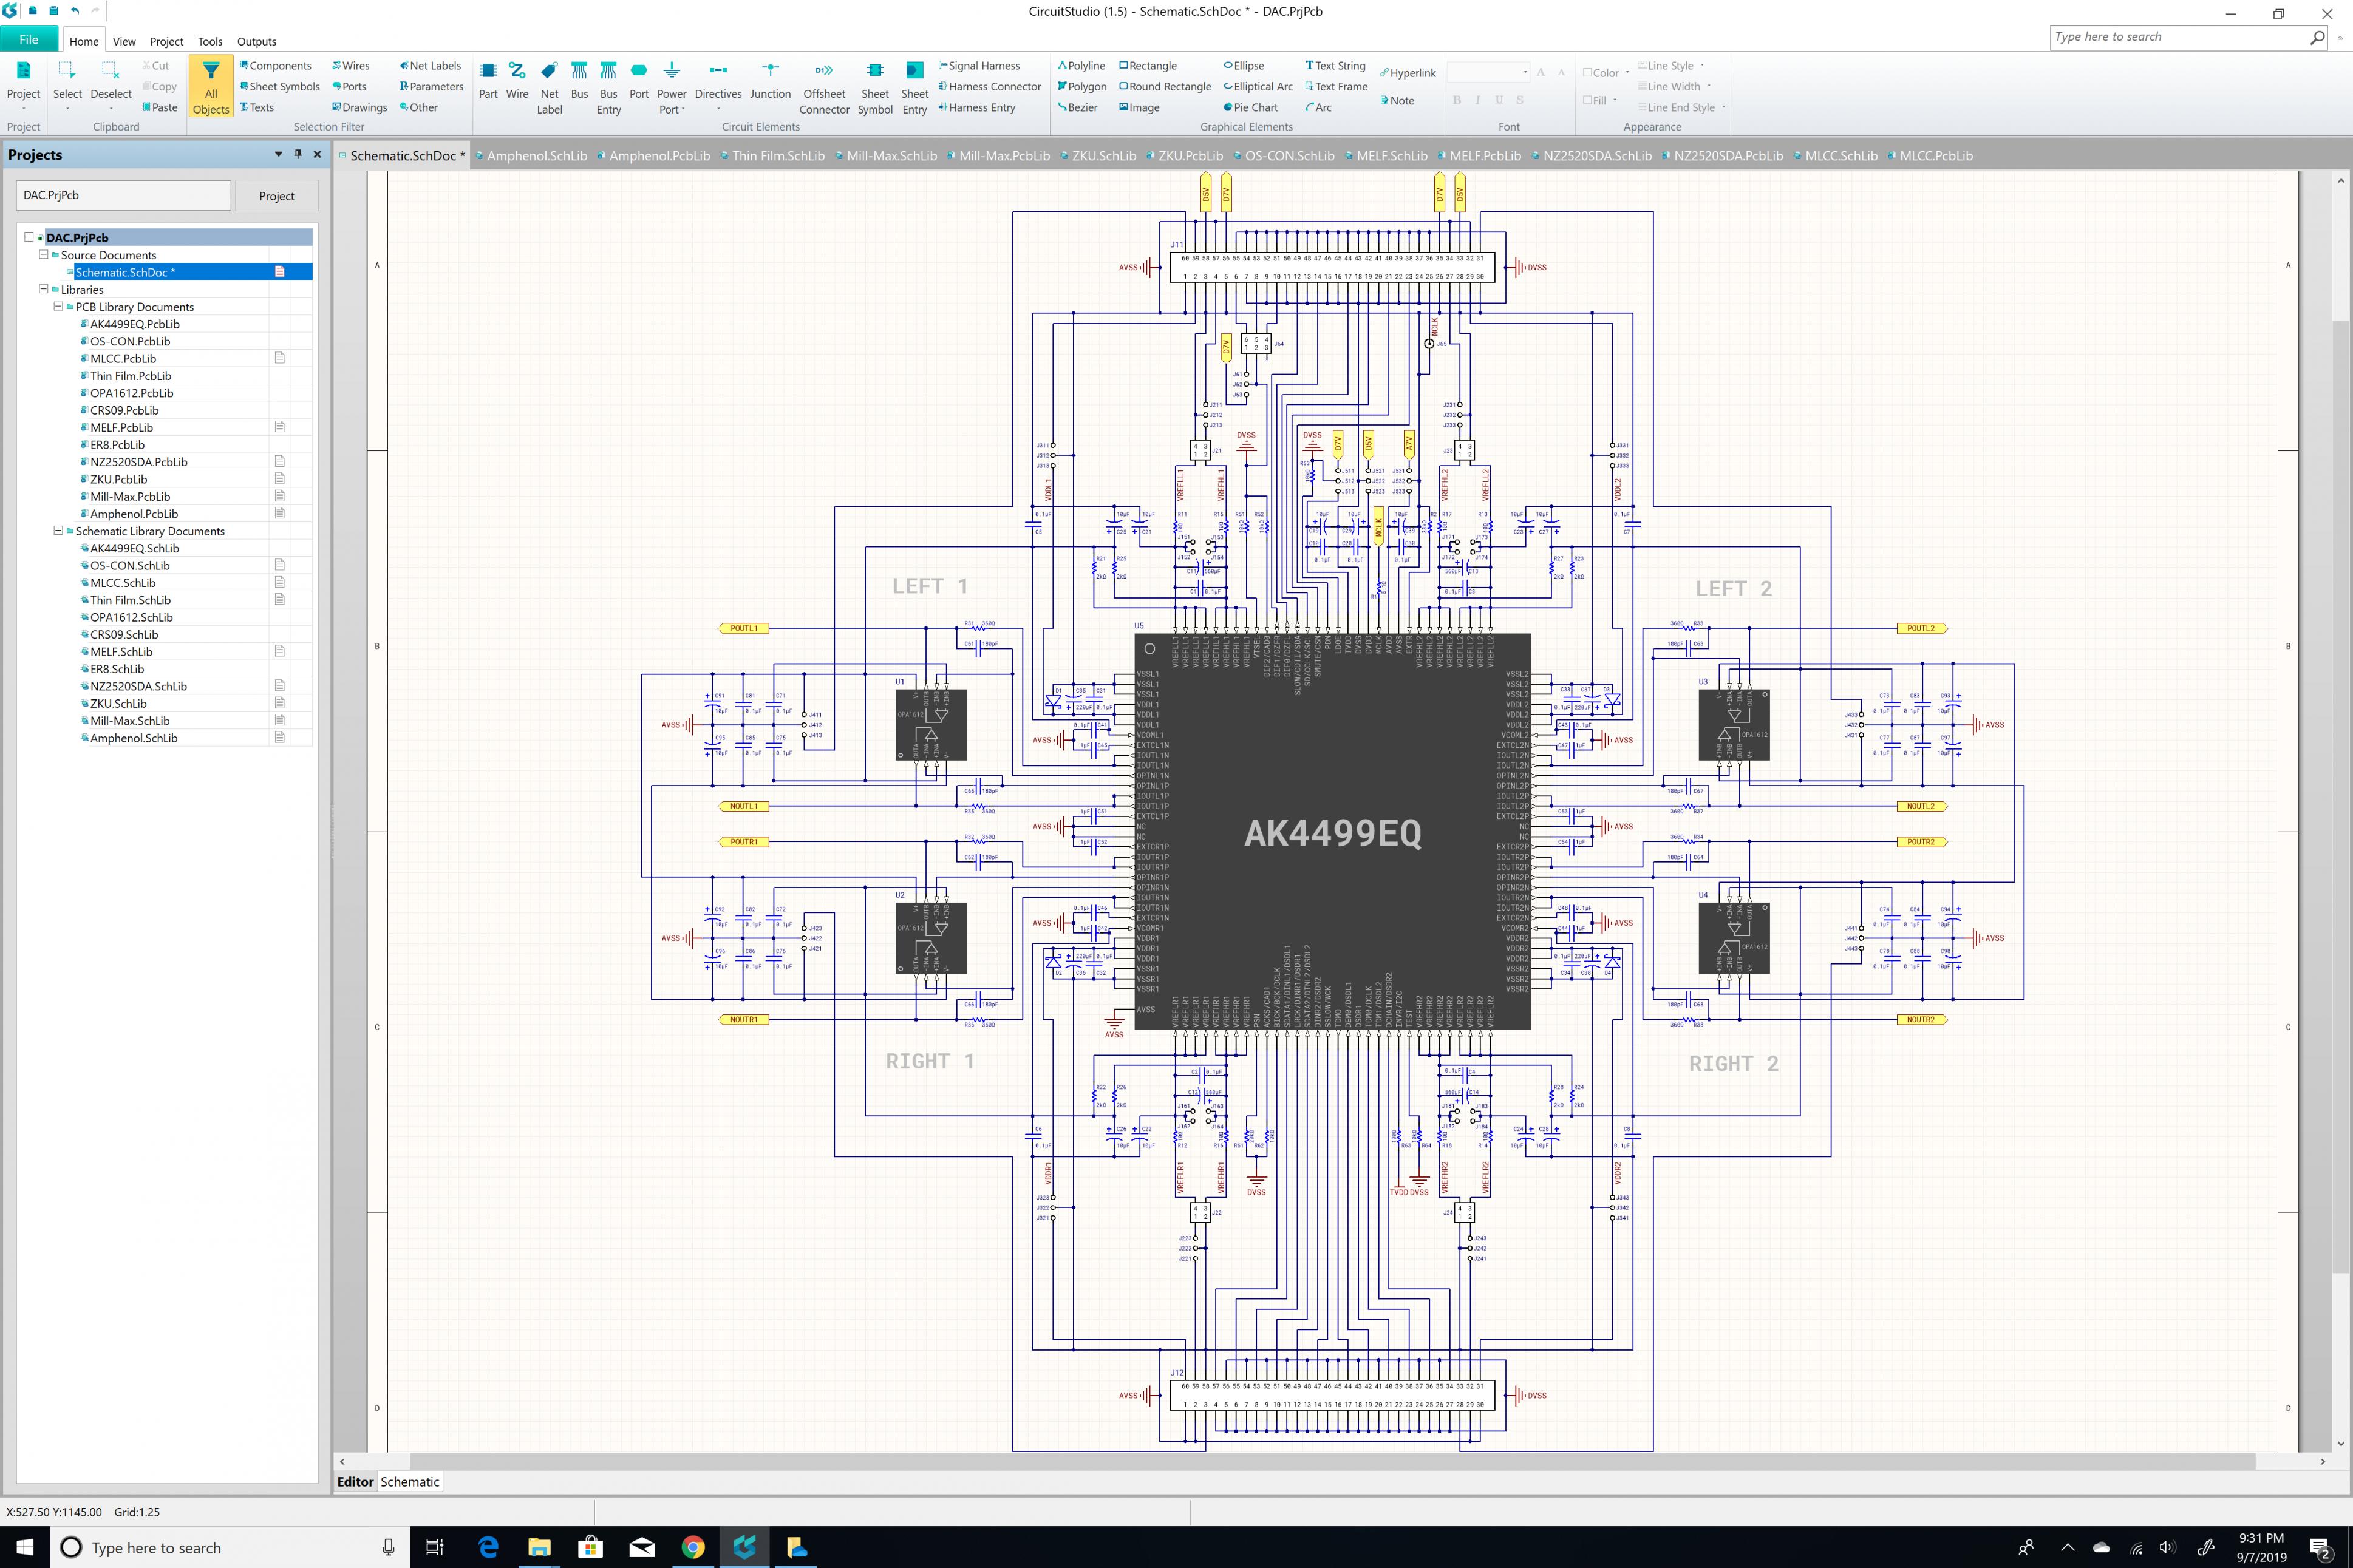Place a Port element
Image resolution: width=2353 pixels, height=1568 pixels.
[639, 81]
